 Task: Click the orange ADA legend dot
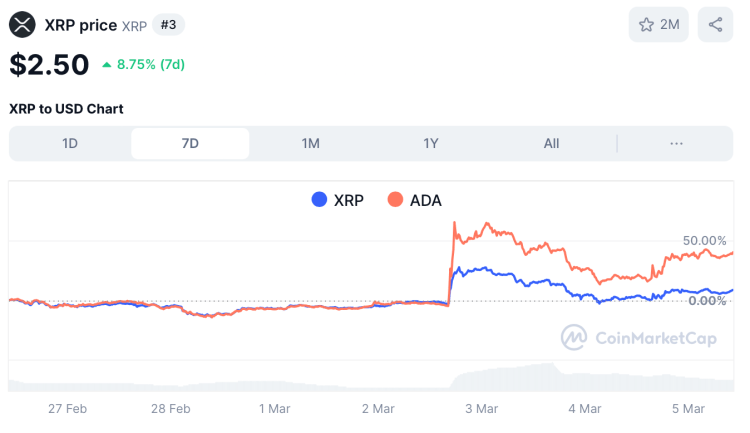[394, 200]
